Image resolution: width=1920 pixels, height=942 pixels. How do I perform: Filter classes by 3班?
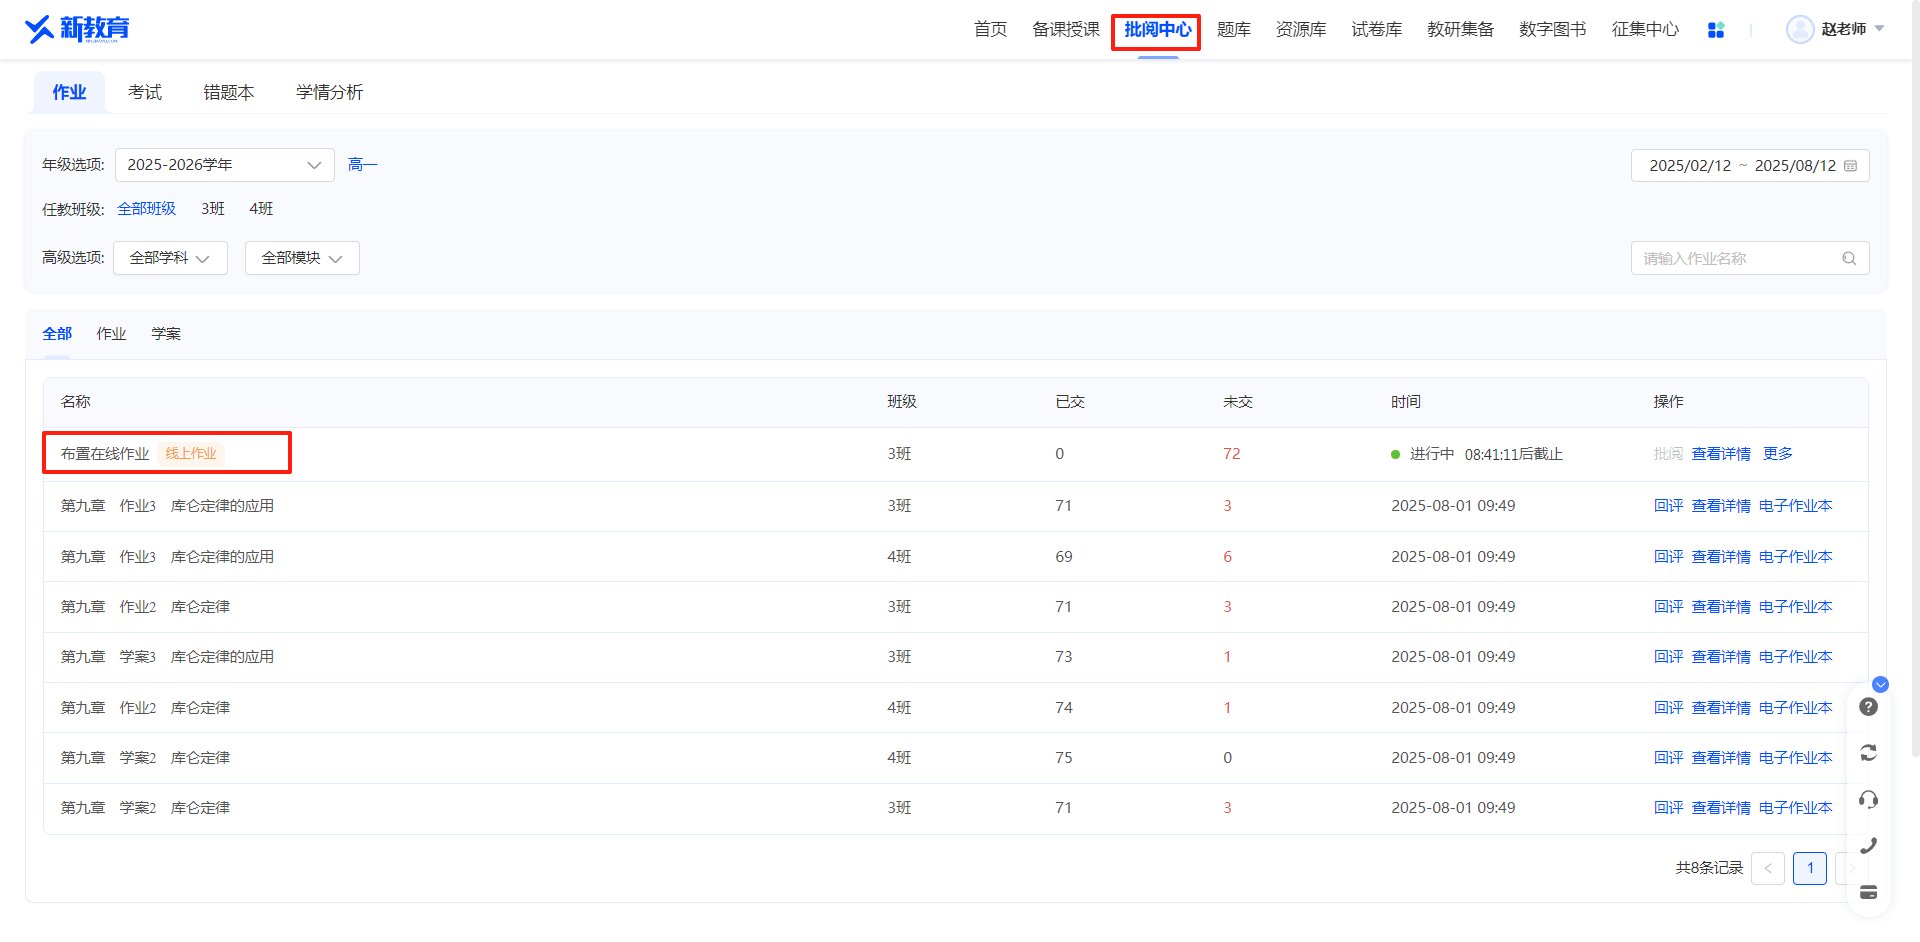(x=213, y=209)
